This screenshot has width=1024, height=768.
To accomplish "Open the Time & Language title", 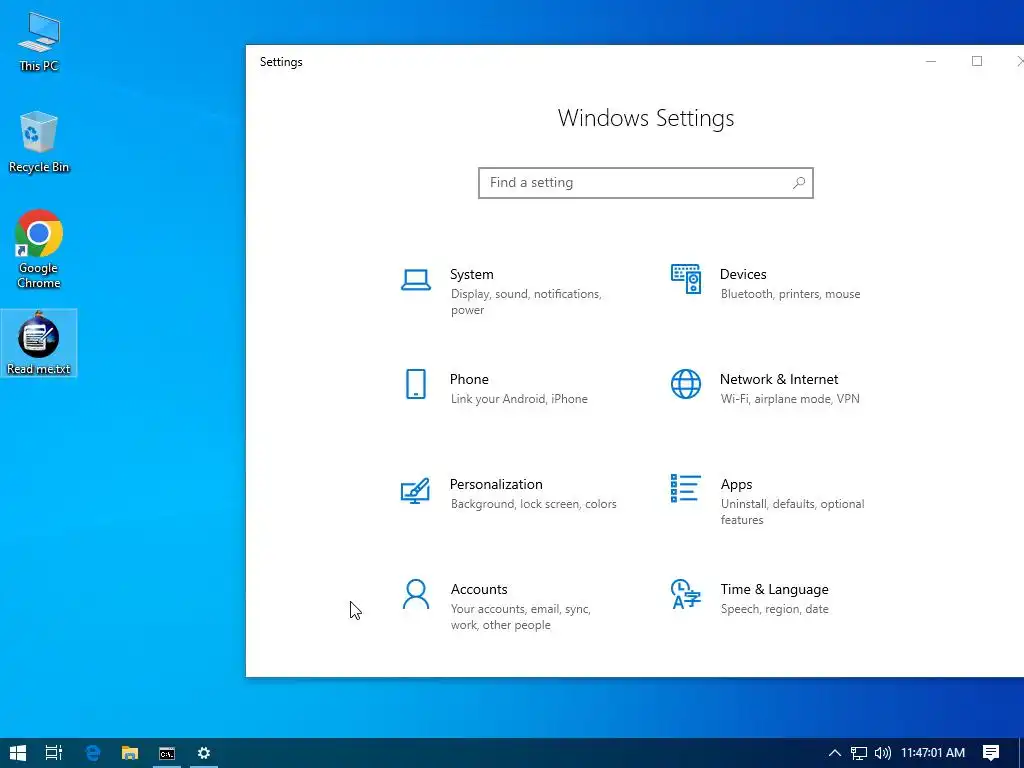I will pyautogui.click(x=775, y=589).
